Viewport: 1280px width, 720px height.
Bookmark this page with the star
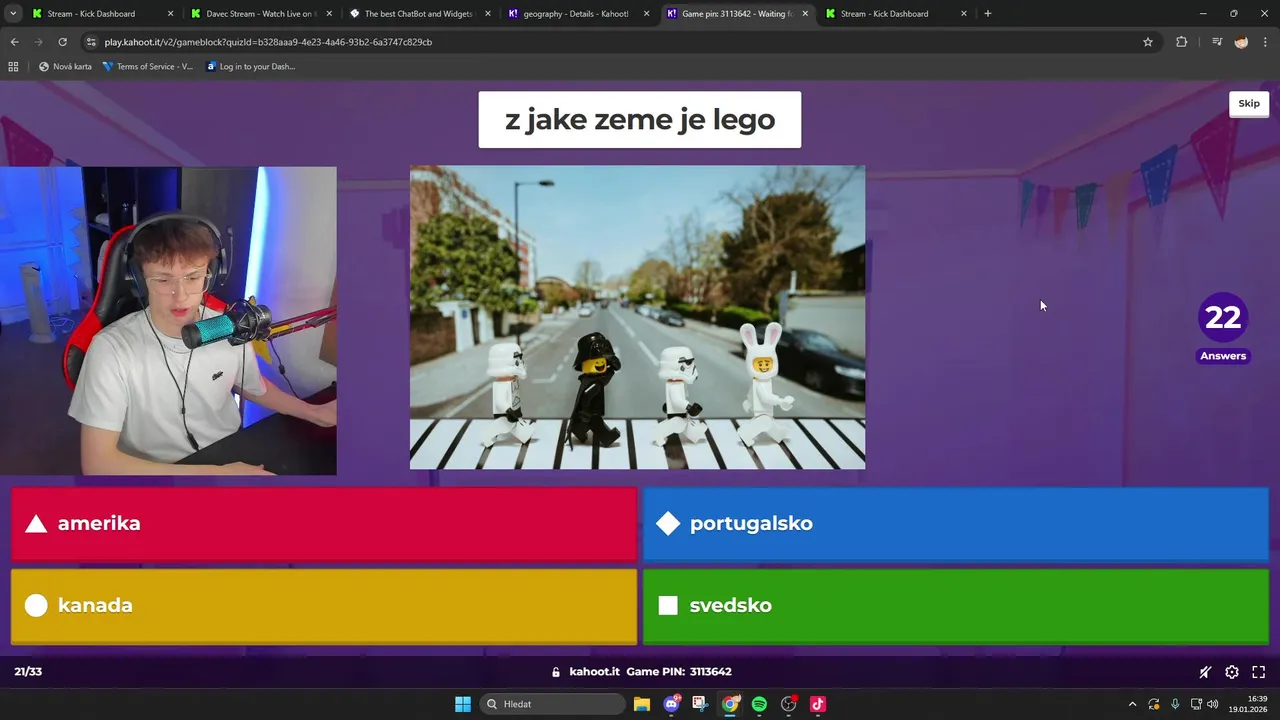tap(1148, 42)
